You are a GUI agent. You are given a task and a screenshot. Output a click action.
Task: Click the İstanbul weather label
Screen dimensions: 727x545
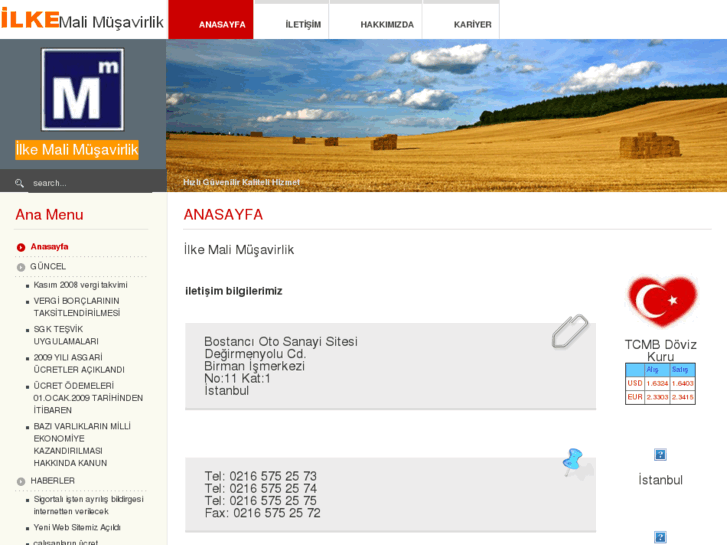pyautogui.click(x=660, y=480)
